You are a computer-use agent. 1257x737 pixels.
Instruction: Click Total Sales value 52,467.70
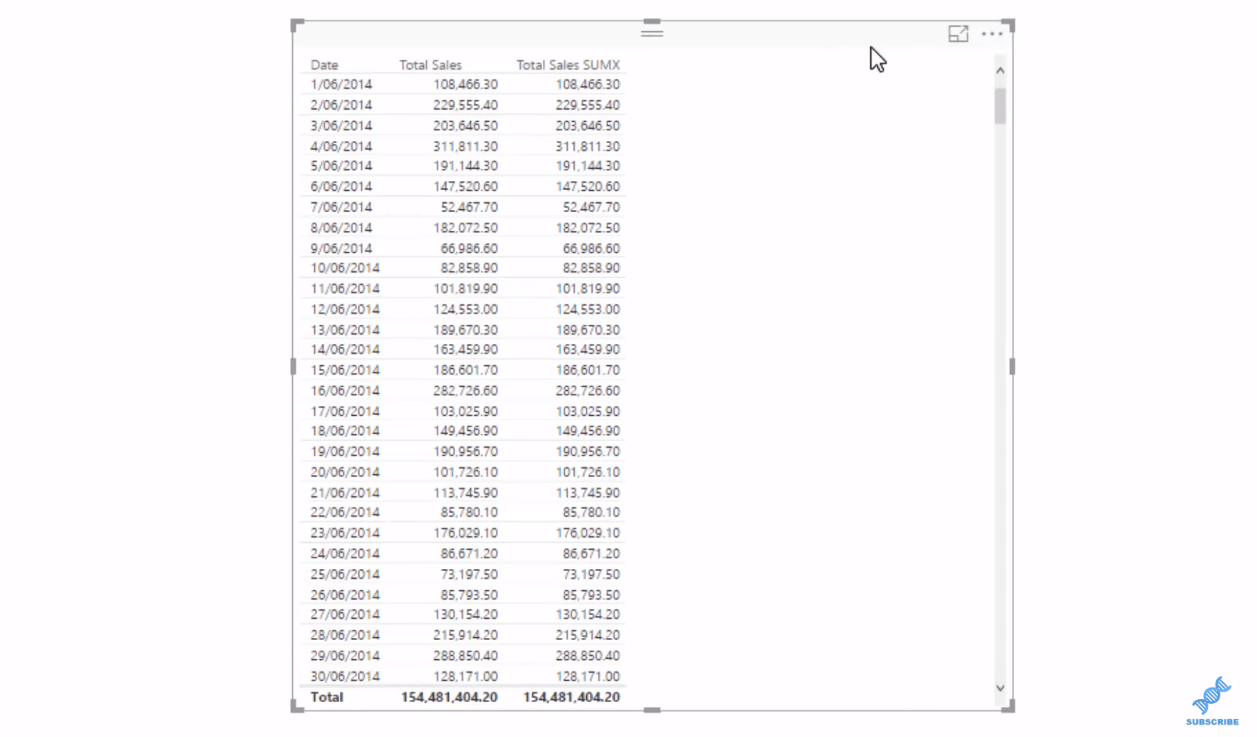tap(469, 207)
